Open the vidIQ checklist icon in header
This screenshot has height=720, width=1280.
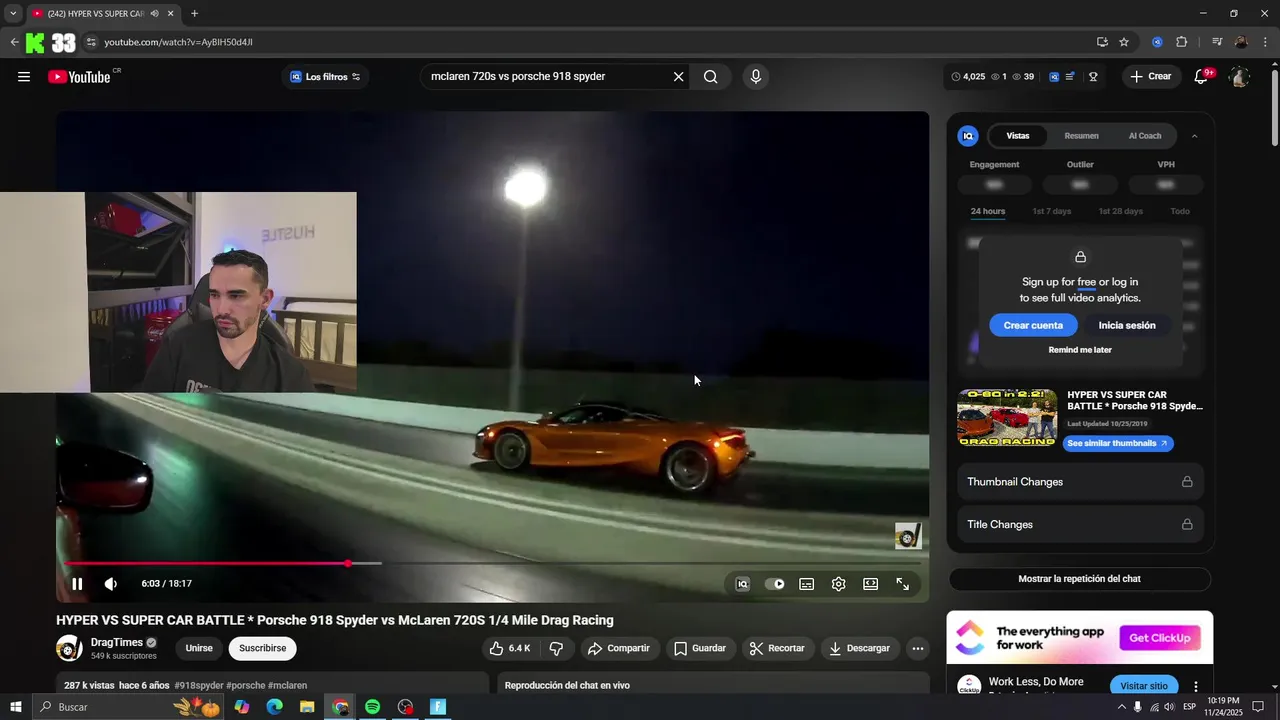[x=1070, y=77]
